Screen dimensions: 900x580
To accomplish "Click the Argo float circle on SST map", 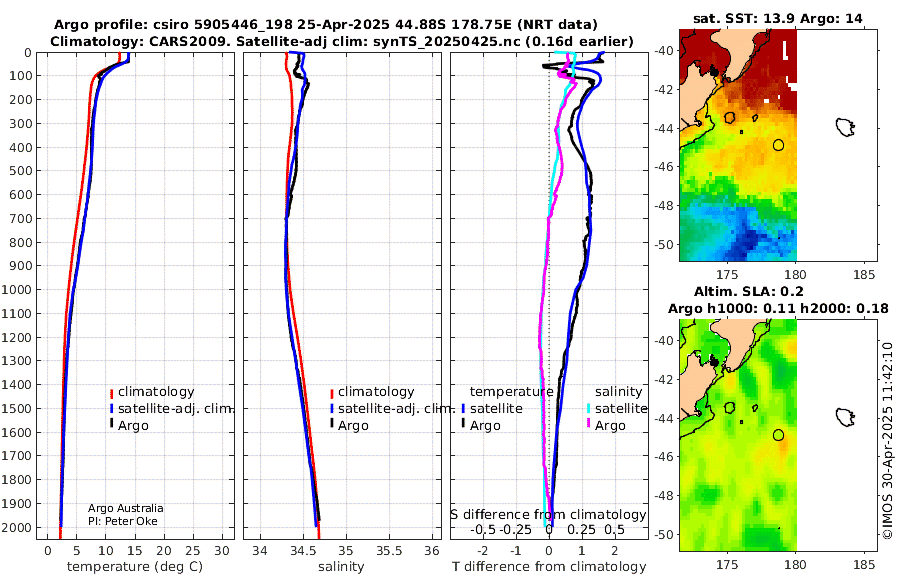I will (778, 145).
